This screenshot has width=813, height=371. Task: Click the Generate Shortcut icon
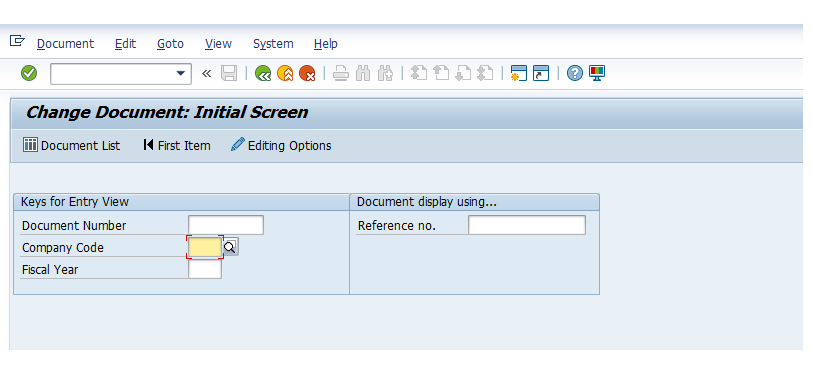coord(541,73)
